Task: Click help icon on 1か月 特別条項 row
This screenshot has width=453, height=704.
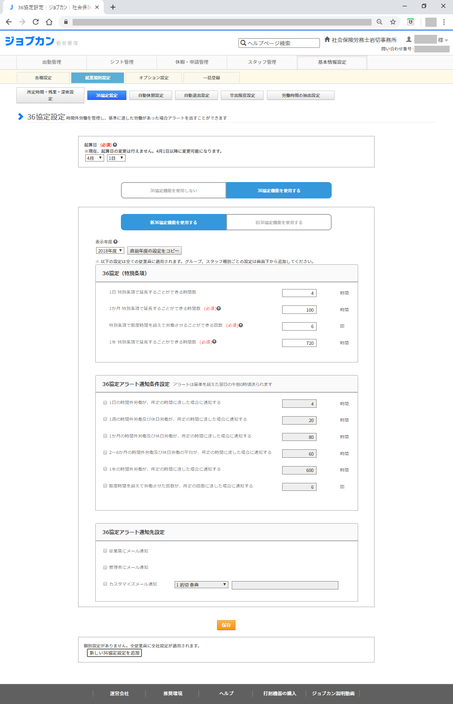Action: pos(219,308)
